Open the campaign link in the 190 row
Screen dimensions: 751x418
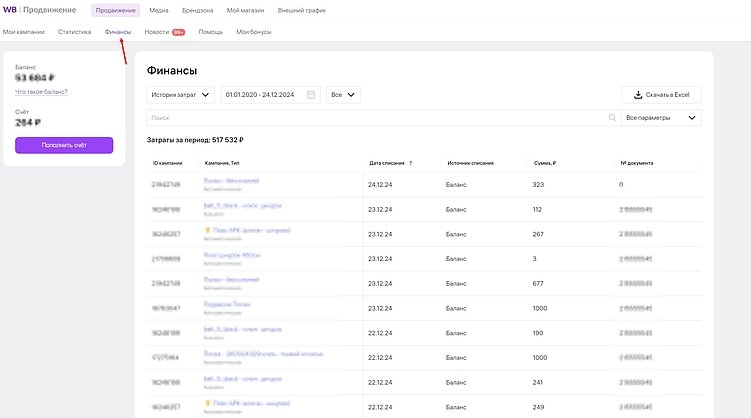click(242, 329)
